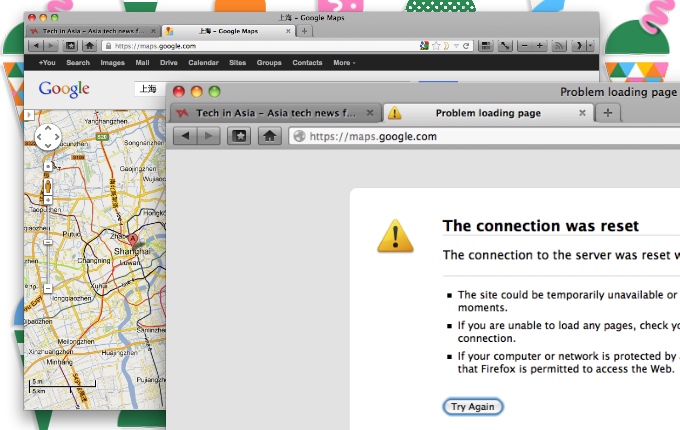Click map pan compass control
The height and width of the screenshot is (430, 680).
click(48, 137)
